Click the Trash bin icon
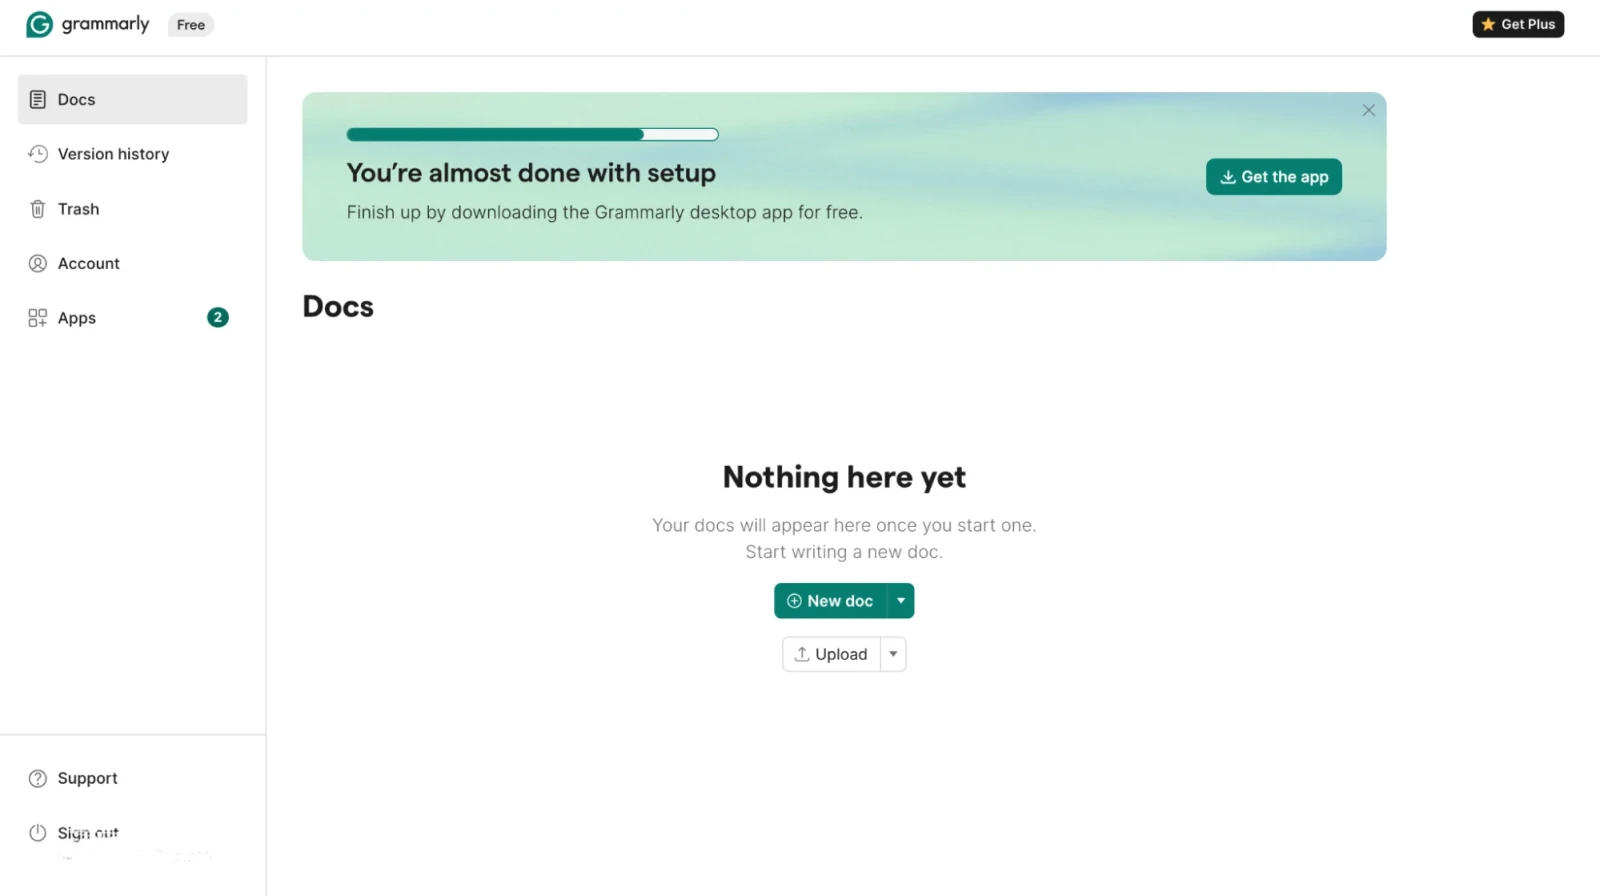 (38, 209)
